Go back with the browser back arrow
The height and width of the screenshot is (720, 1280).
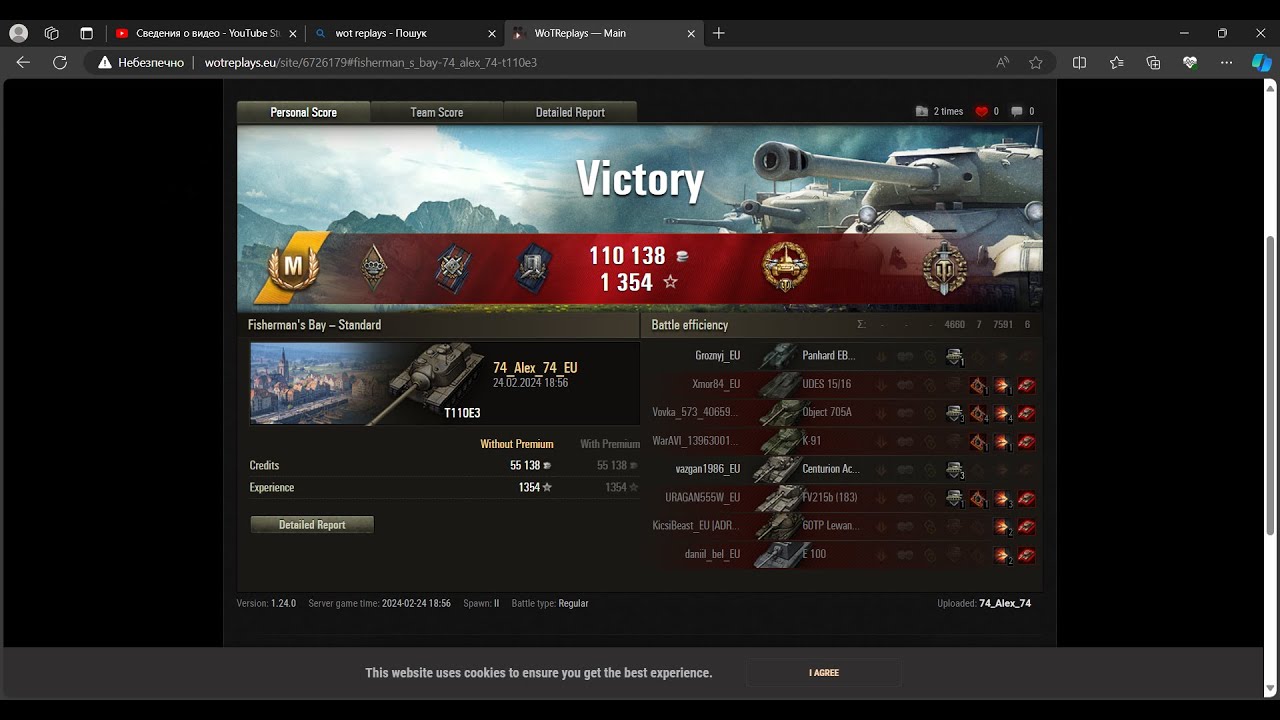[x=23, y=62]
